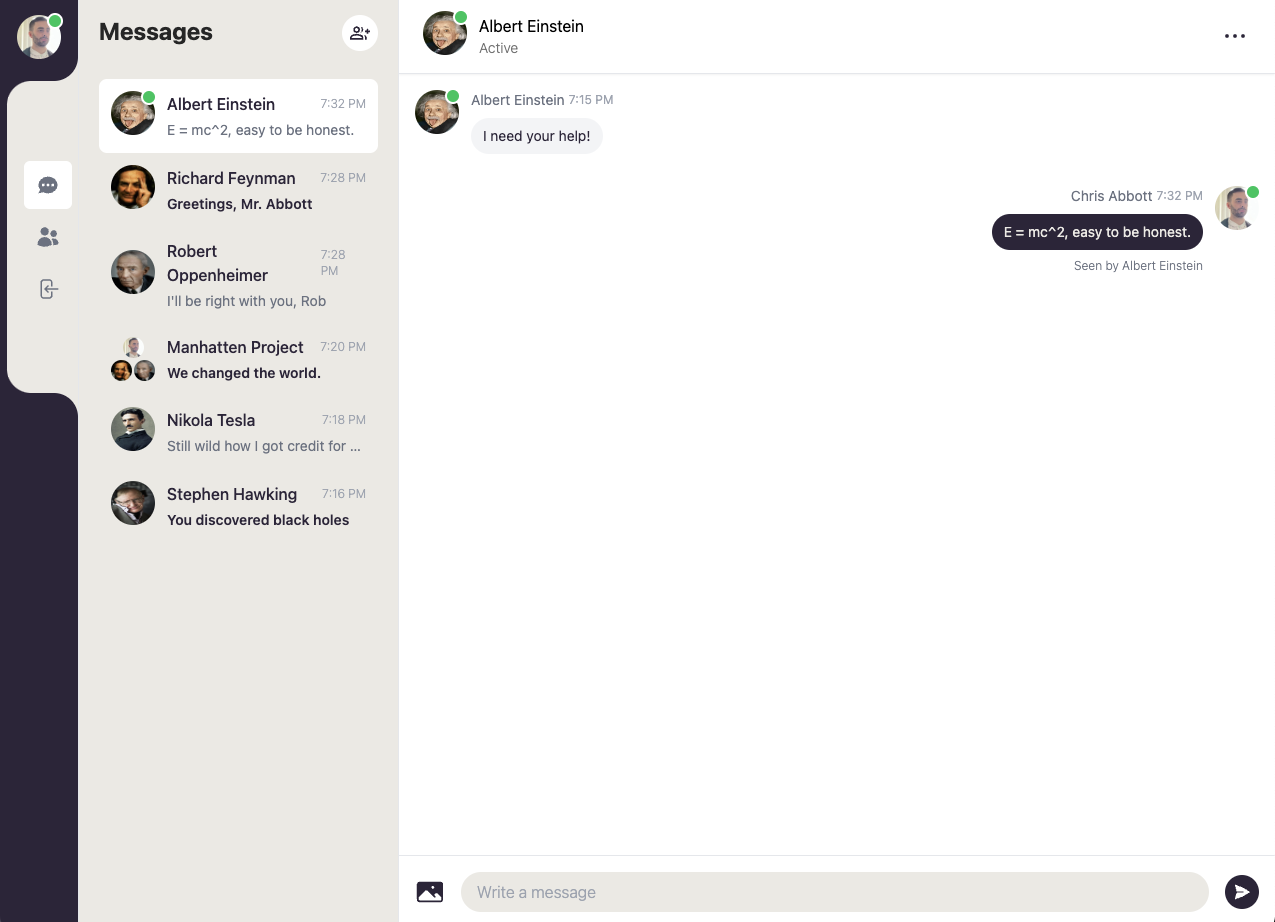Open the Richard Feynman conversation
Viewport: 1275px width, 922px height.
(238, 190)
